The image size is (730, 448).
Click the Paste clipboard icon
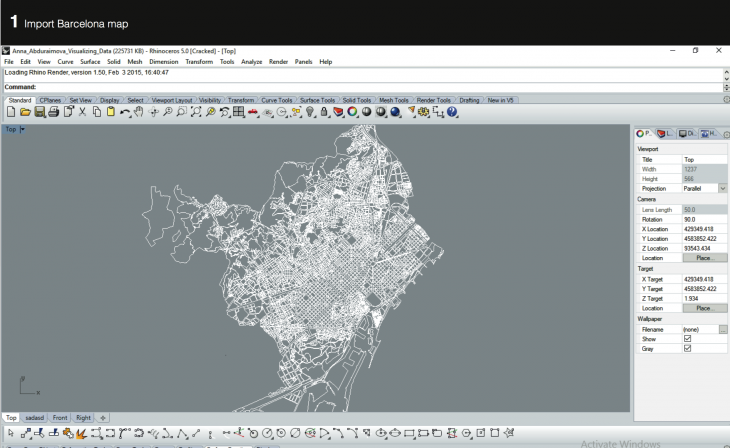(111, 112)
